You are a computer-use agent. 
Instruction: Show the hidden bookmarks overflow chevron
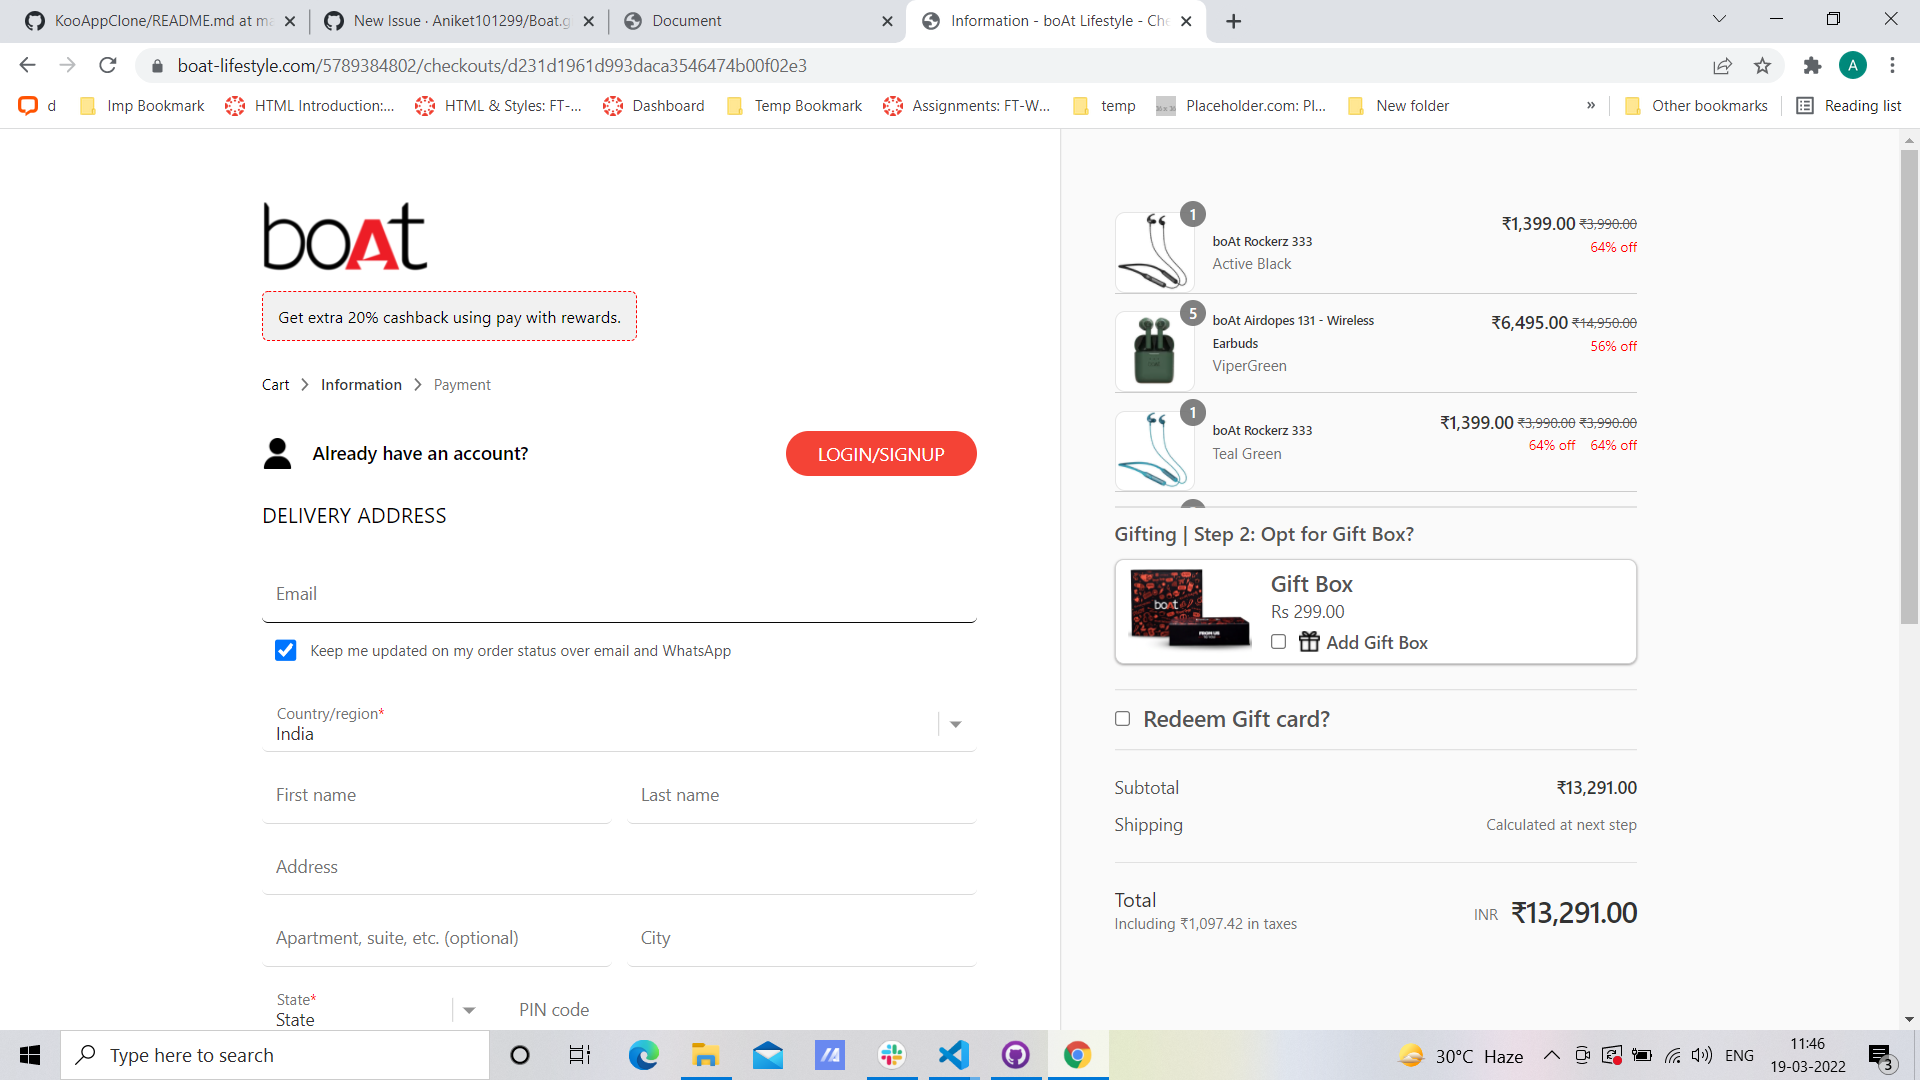point(1590,106)
